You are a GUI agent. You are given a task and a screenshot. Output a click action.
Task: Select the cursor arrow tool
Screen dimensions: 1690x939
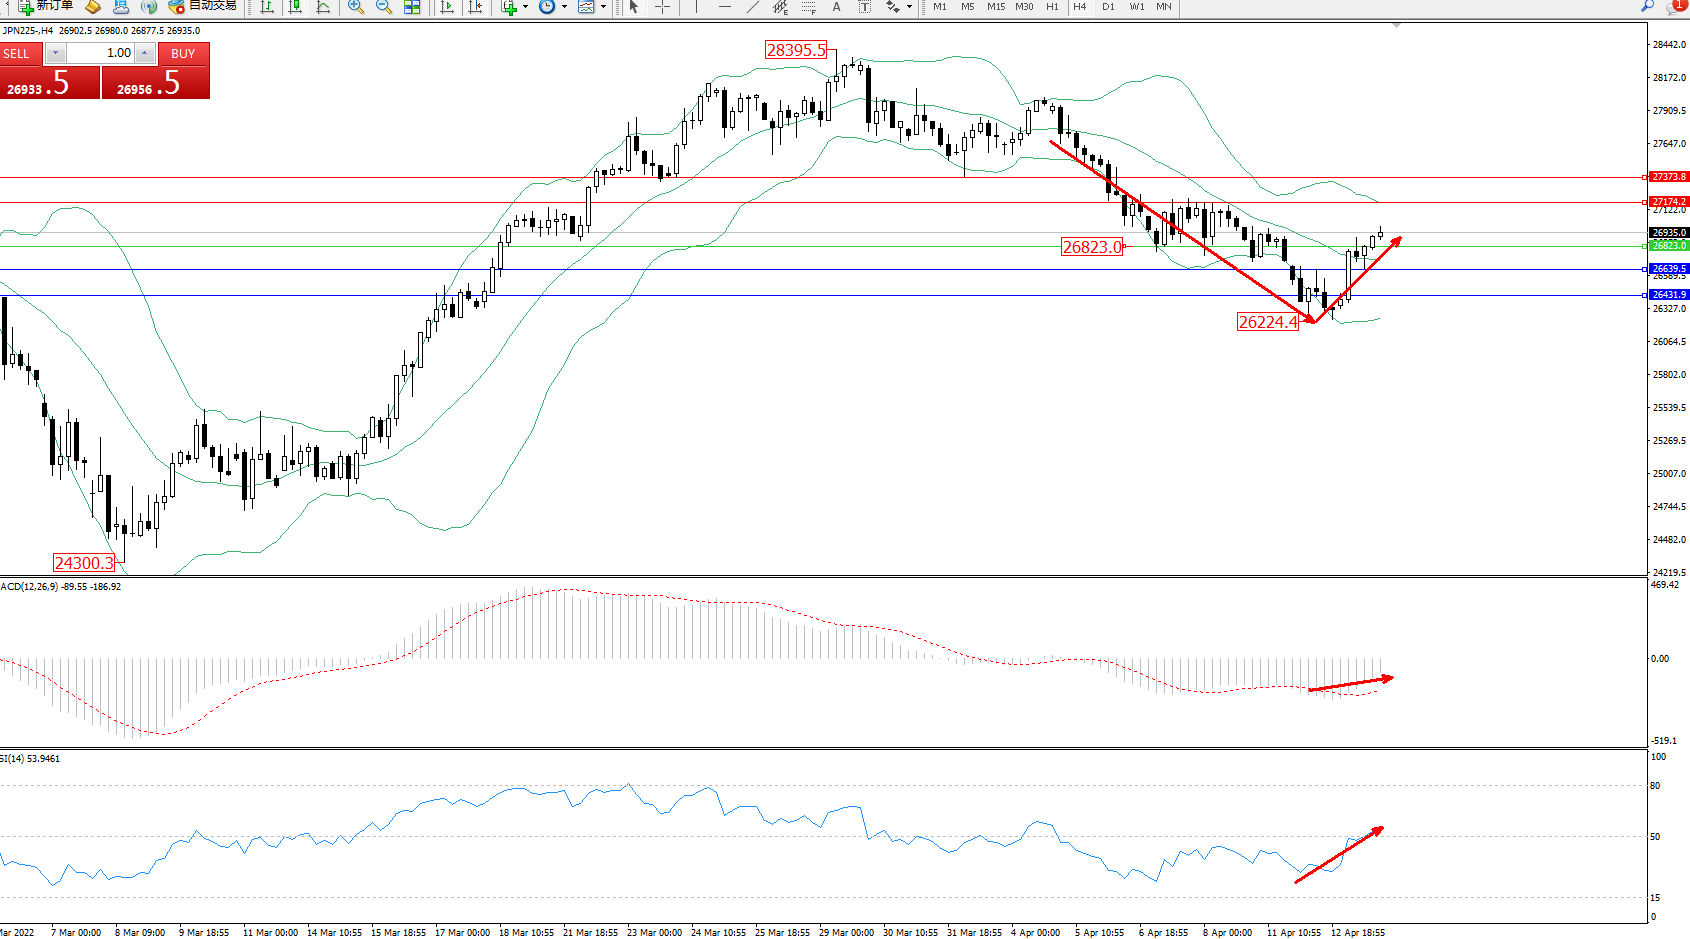[633, 7]
